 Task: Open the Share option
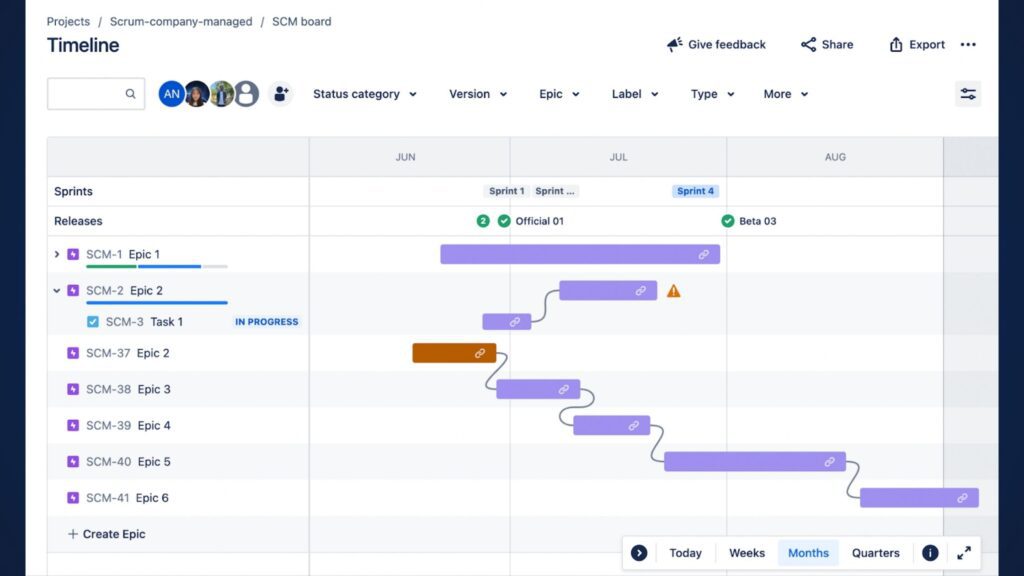(827, 44)
